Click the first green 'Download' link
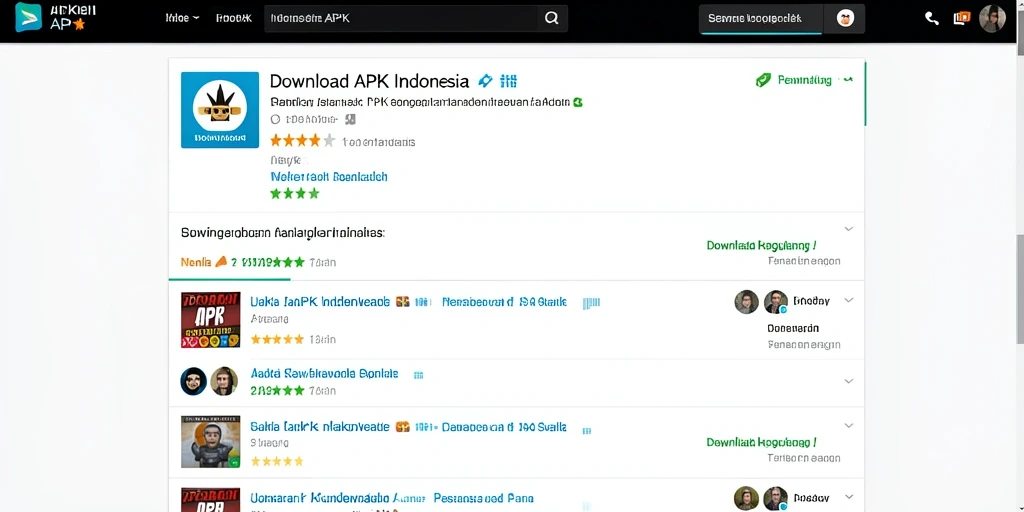 pyautogui.click(x=761, y=246)
